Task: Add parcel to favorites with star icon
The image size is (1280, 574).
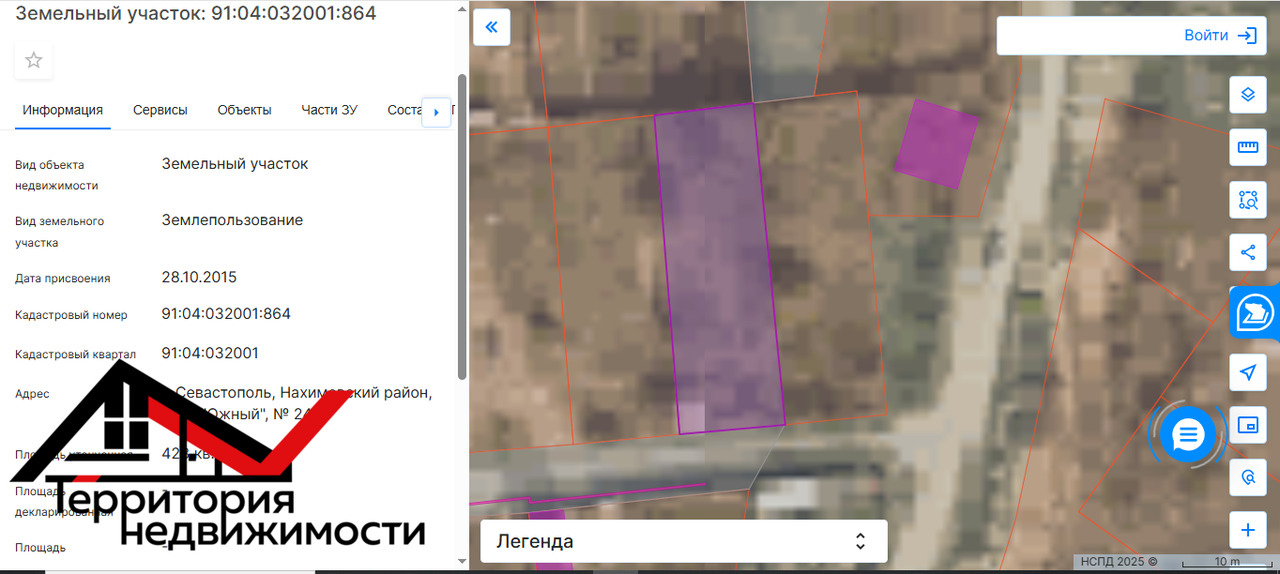Action: point(34,61)
